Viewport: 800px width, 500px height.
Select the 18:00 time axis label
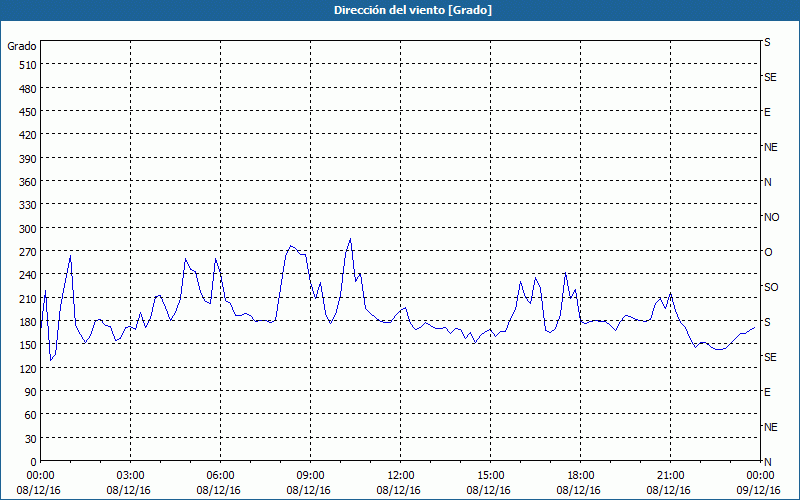[581, 476]
